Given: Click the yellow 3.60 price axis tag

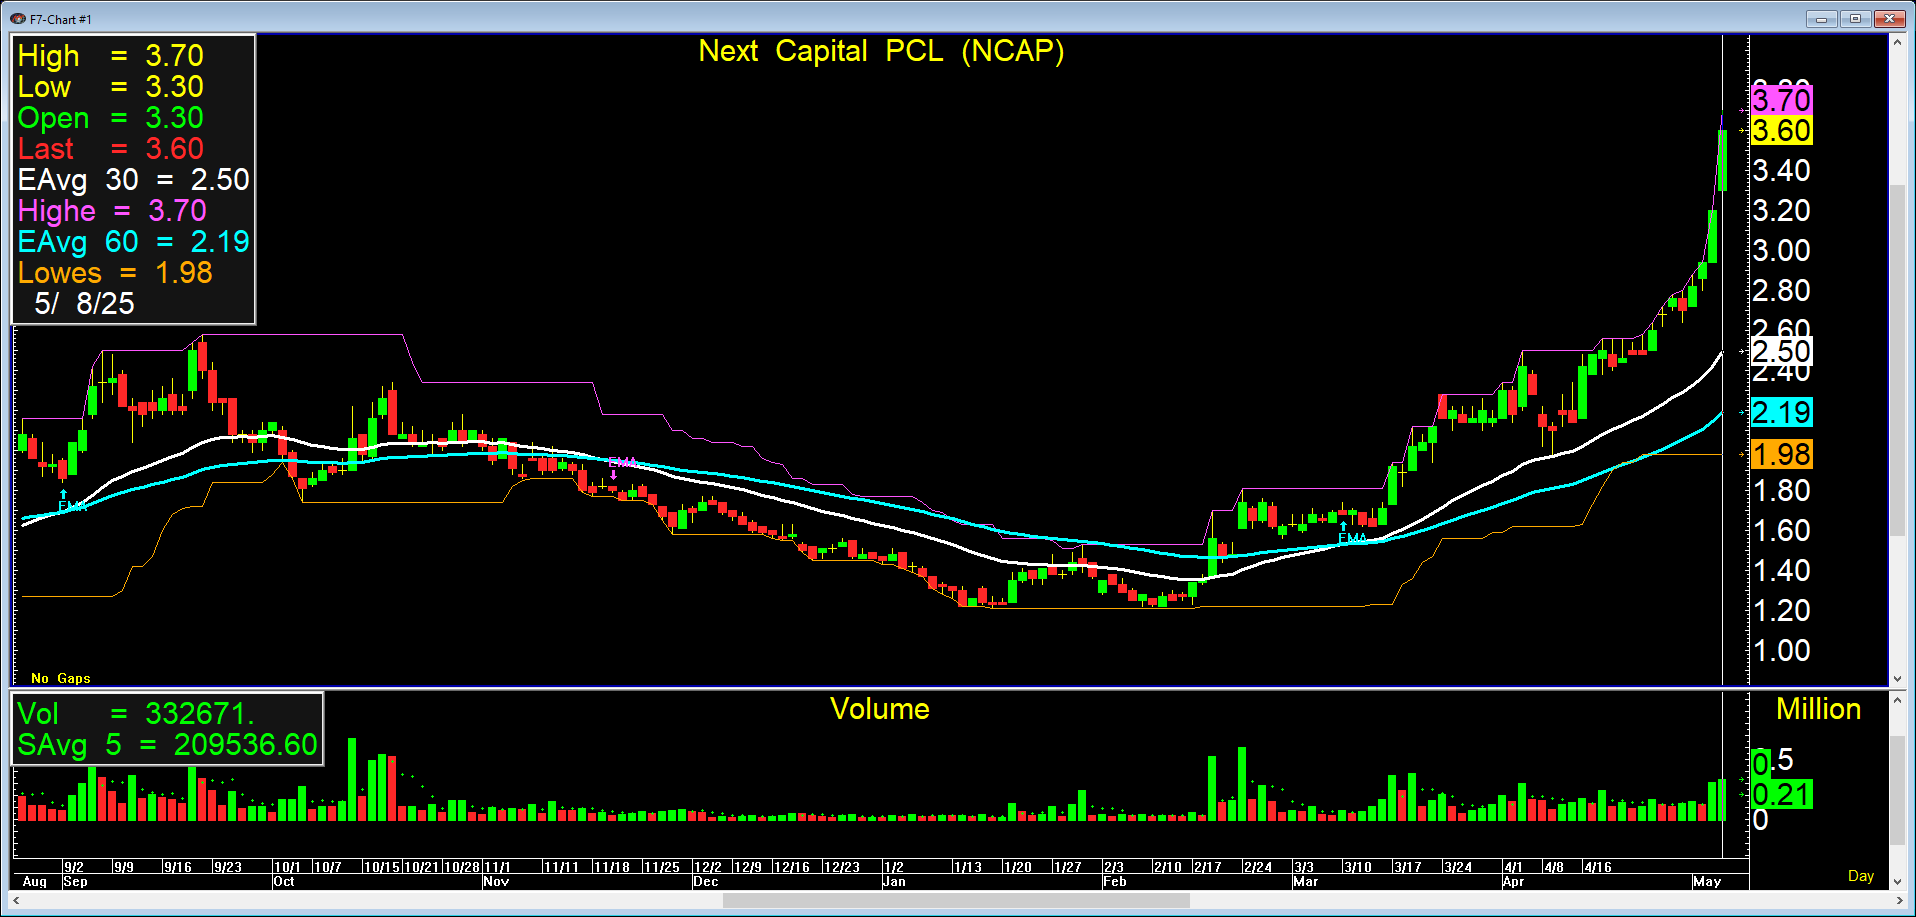Looking at the screenshot, I should (x=1782, y=131).
